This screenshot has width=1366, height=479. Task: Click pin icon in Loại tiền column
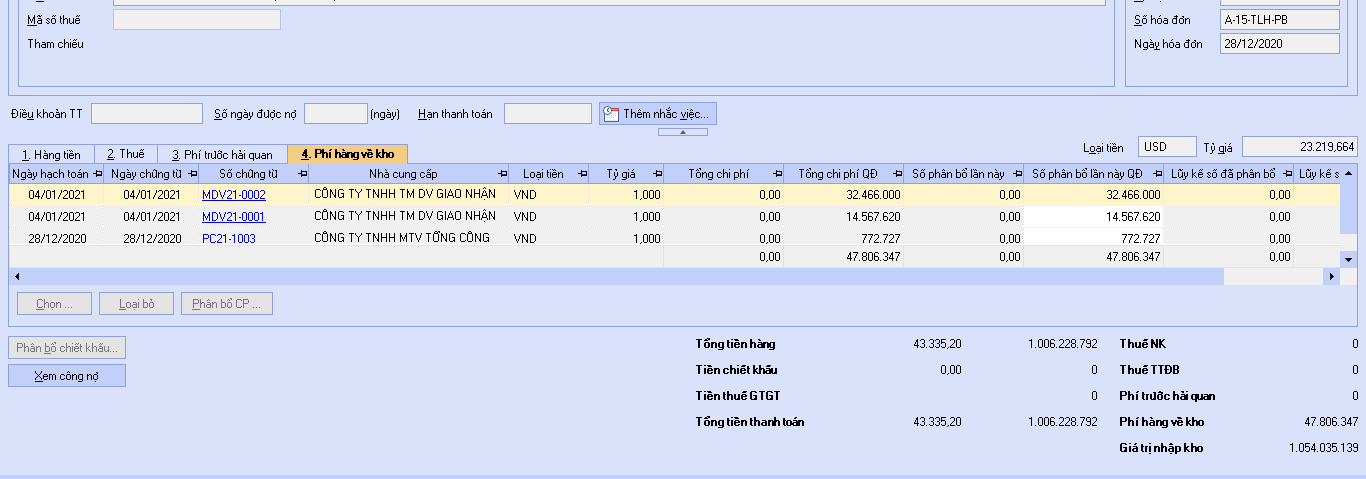pyautogui.click(x=581, y=174)
